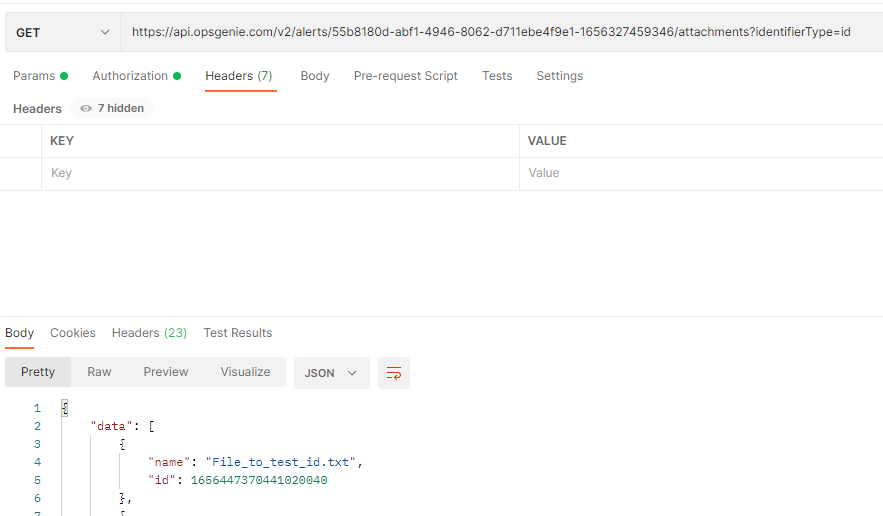Click the File_to_test_id.txt value
The image size is (883, 516).
[280, 462]
